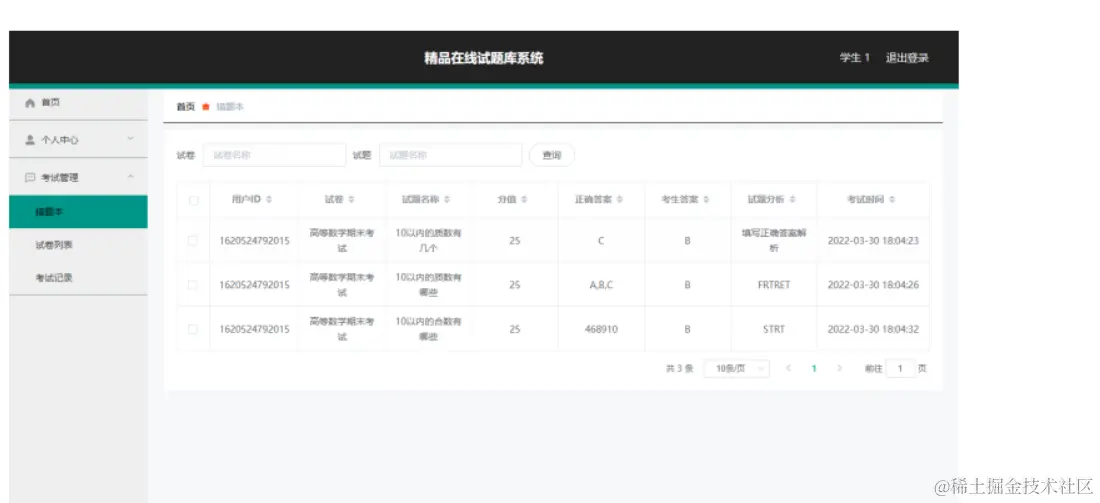The width and height of the screenshot is (1100, 503).
Task: Tick the select-all checkbox in table header
Action: coord(194,201)
